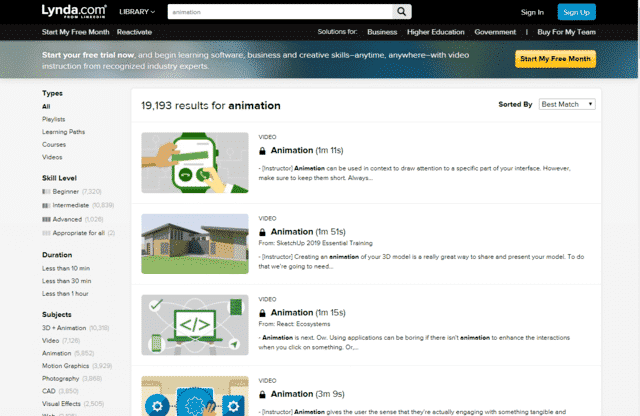Click the blue Sign Up button
The image size is (640, 416).
point(576,12)
